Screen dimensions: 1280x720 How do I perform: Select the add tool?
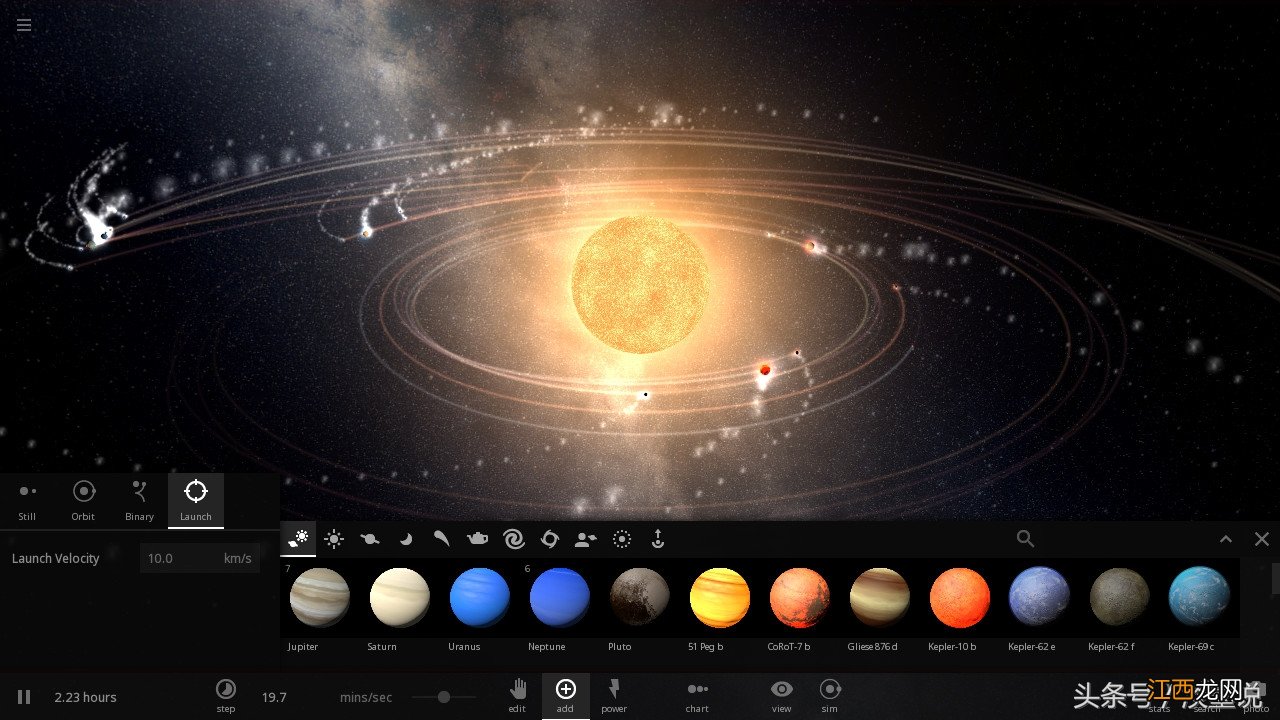click(565, 694)
